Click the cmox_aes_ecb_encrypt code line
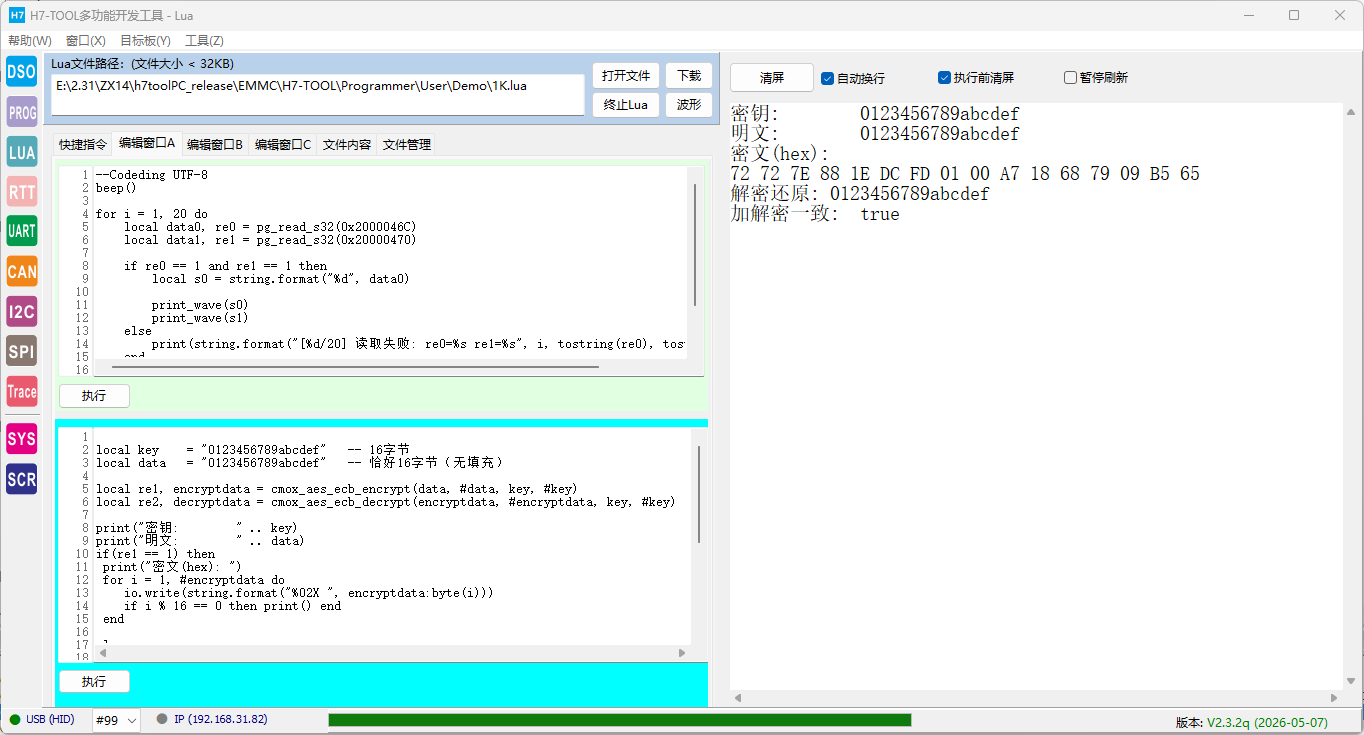This screenshot has height=735, width=1364. (x=336, y=489)
